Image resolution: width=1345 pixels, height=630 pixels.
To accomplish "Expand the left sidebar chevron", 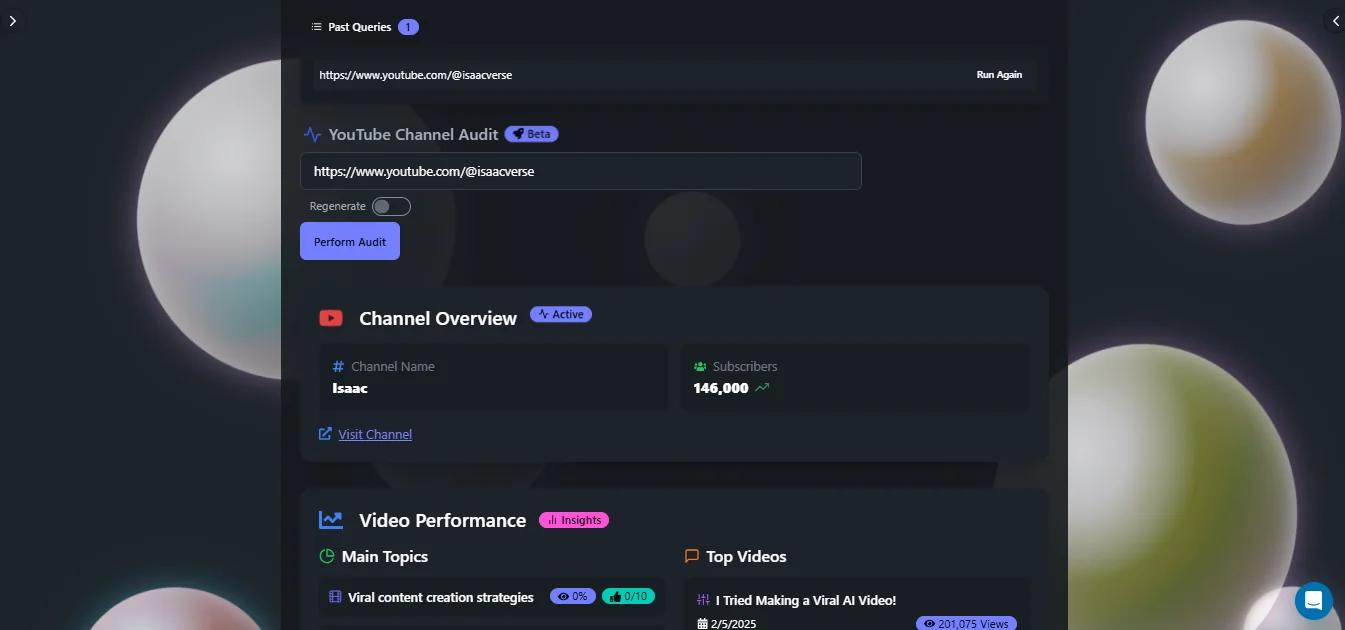I will click(12, 20).
